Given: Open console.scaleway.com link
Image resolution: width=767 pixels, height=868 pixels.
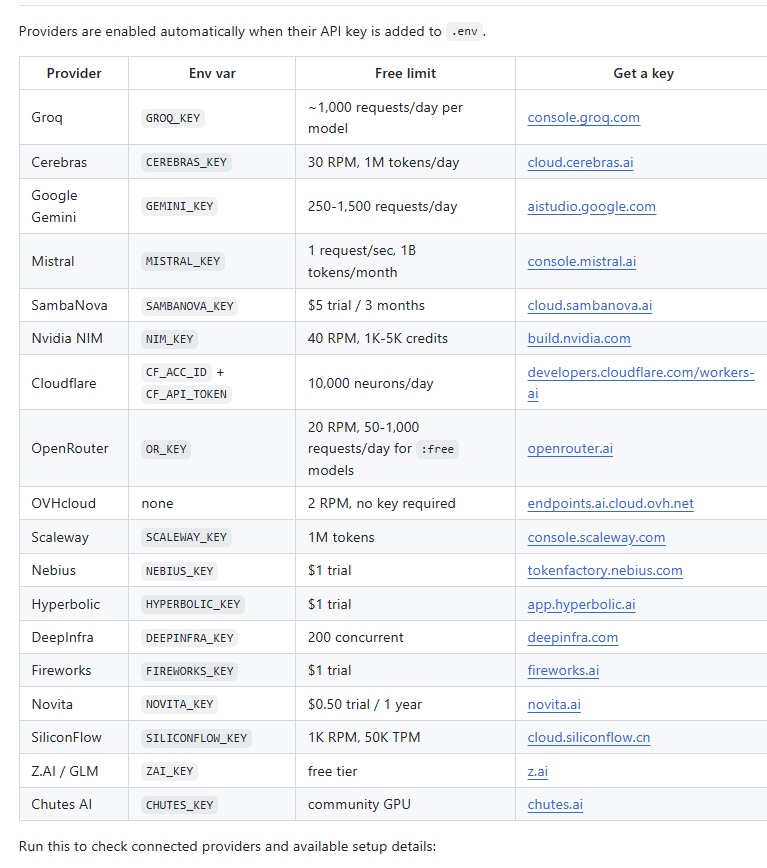Looking at the screenshot, I should pyautogui.click(x=596, y=538).
